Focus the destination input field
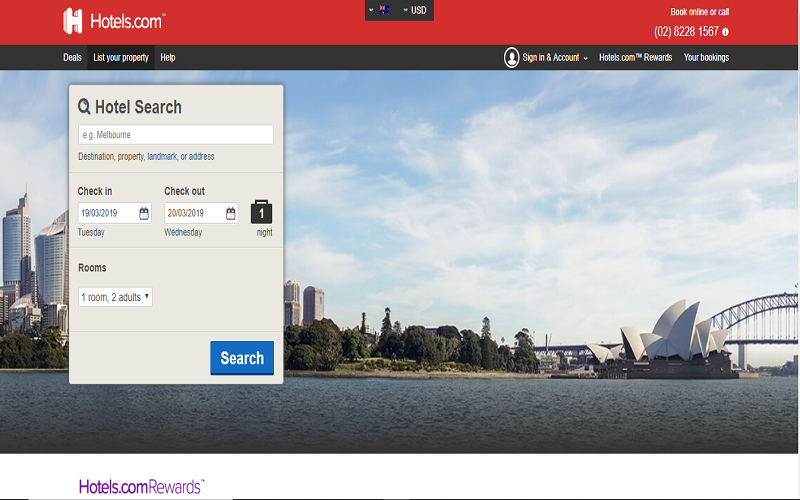 click(x=176, y=135)
